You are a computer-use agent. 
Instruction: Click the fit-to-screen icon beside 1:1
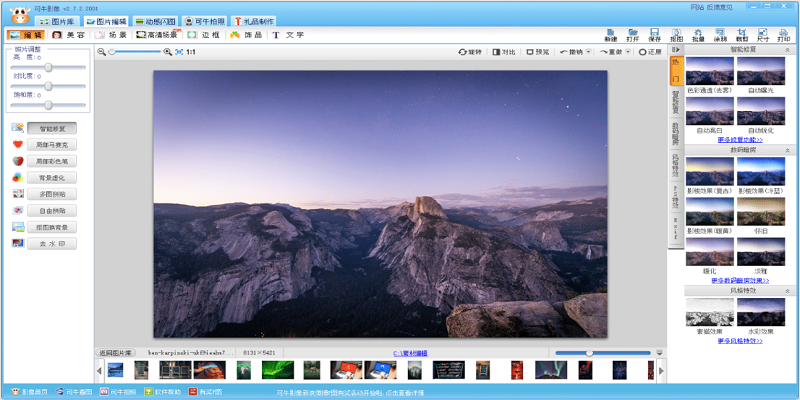pyautogui.click(x=179, y=51)
